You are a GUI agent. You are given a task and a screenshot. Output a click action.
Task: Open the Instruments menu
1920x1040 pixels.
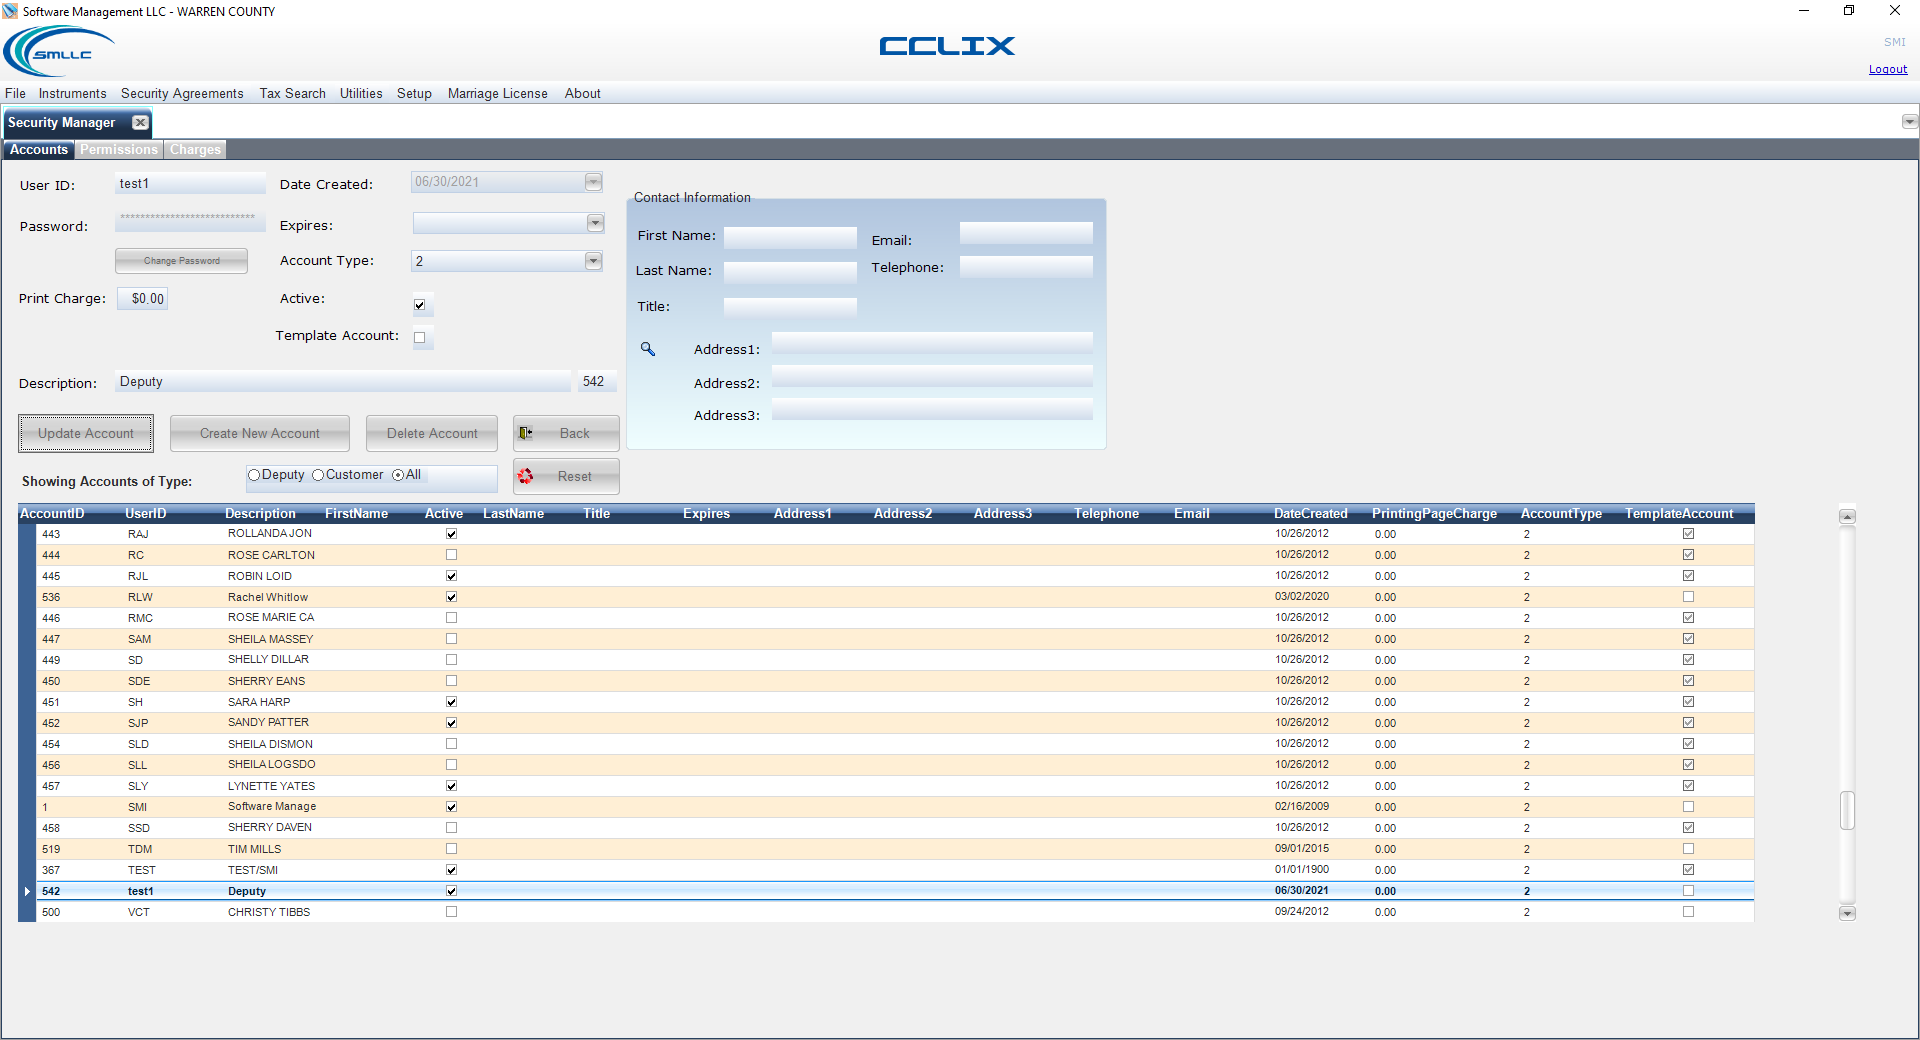coord(73,93)
